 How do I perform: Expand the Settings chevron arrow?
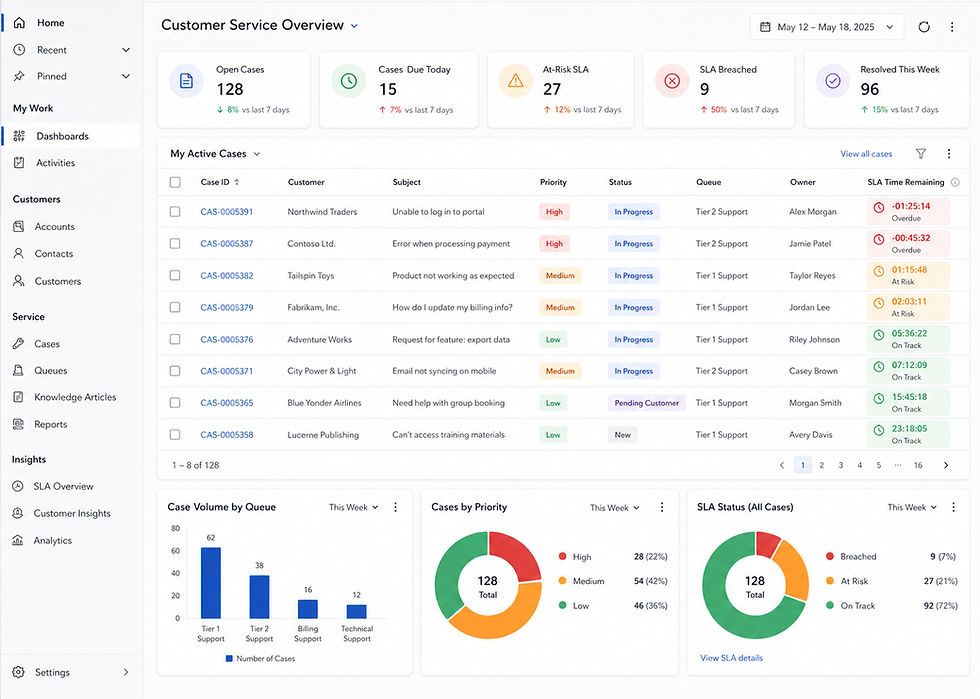pyautogui.click(x=126, y=672)
